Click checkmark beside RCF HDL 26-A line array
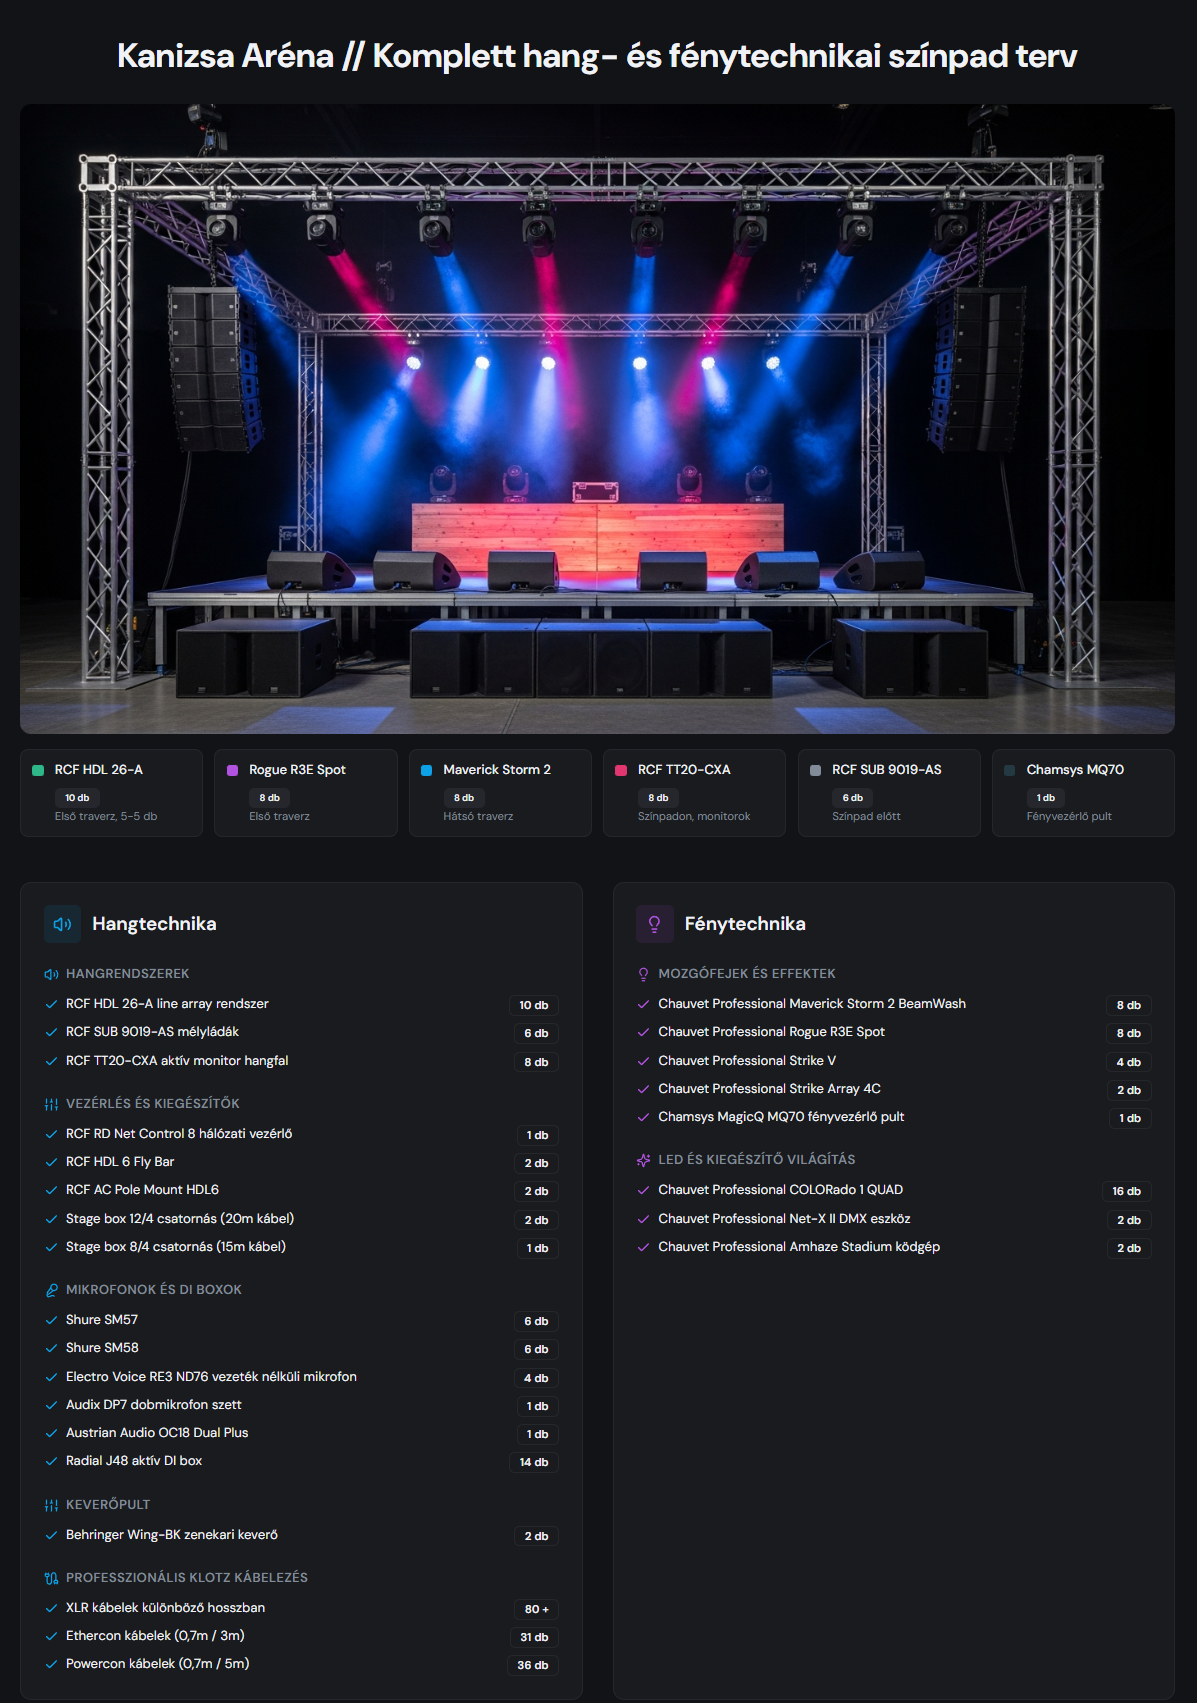This screenshot has width=1197, height=1703. (x=51, y=1004)
